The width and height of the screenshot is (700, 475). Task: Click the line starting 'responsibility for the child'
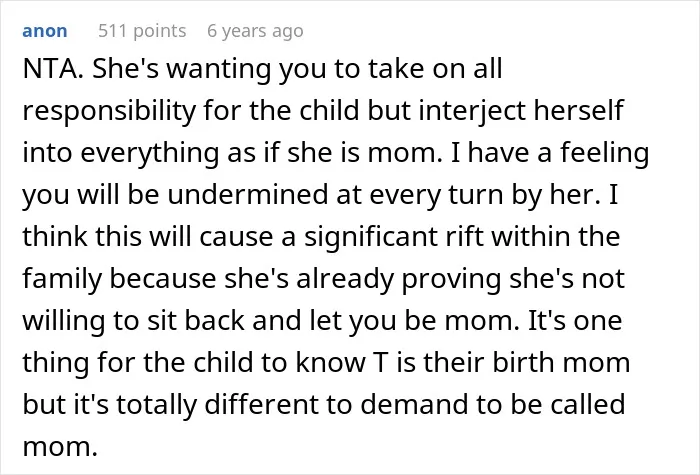click(x=323, y=110)
